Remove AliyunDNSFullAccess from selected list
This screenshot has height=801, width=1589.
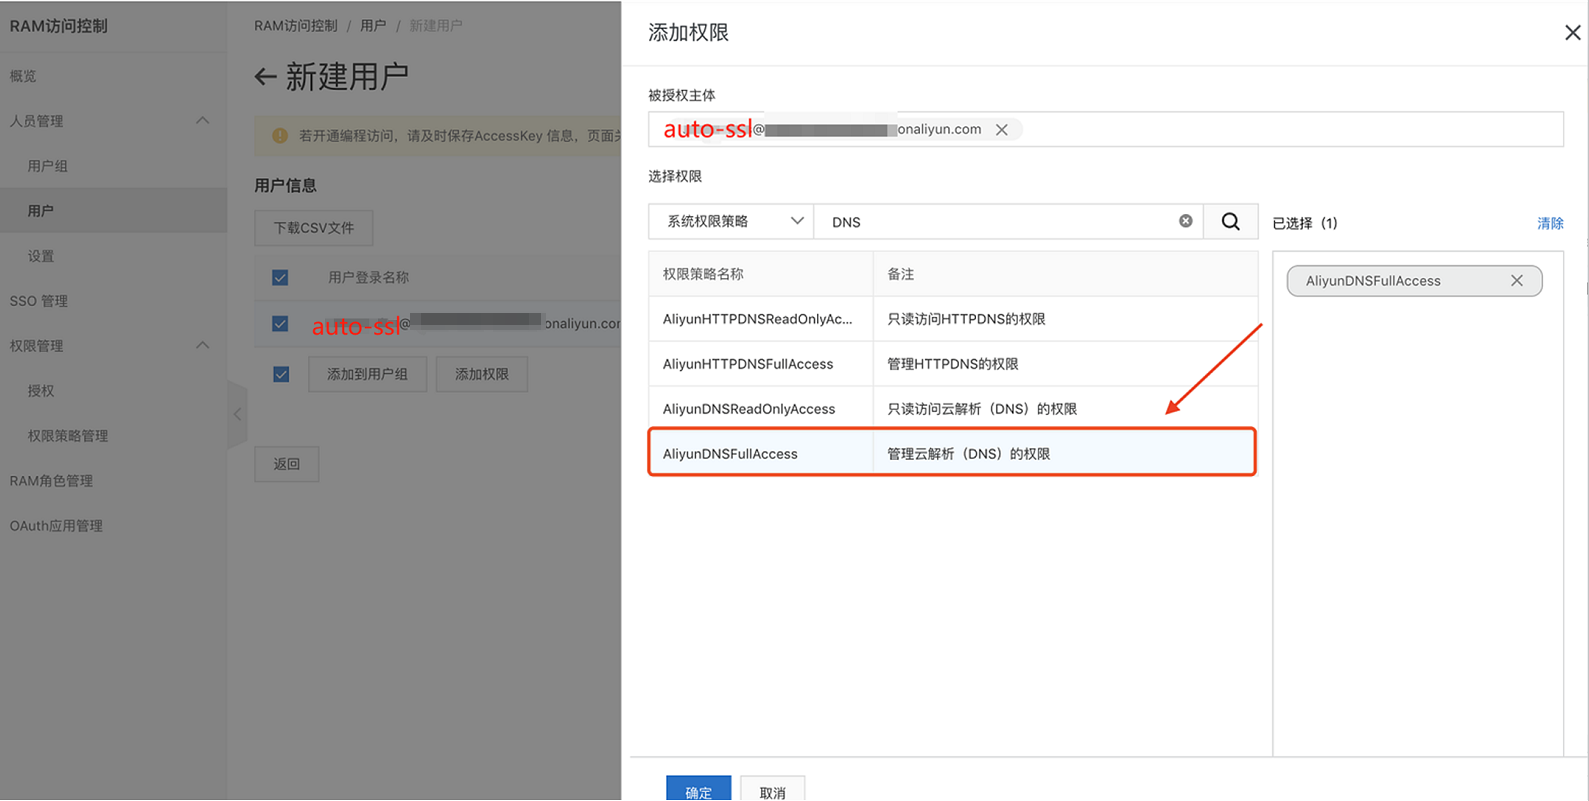[1516, 281]
